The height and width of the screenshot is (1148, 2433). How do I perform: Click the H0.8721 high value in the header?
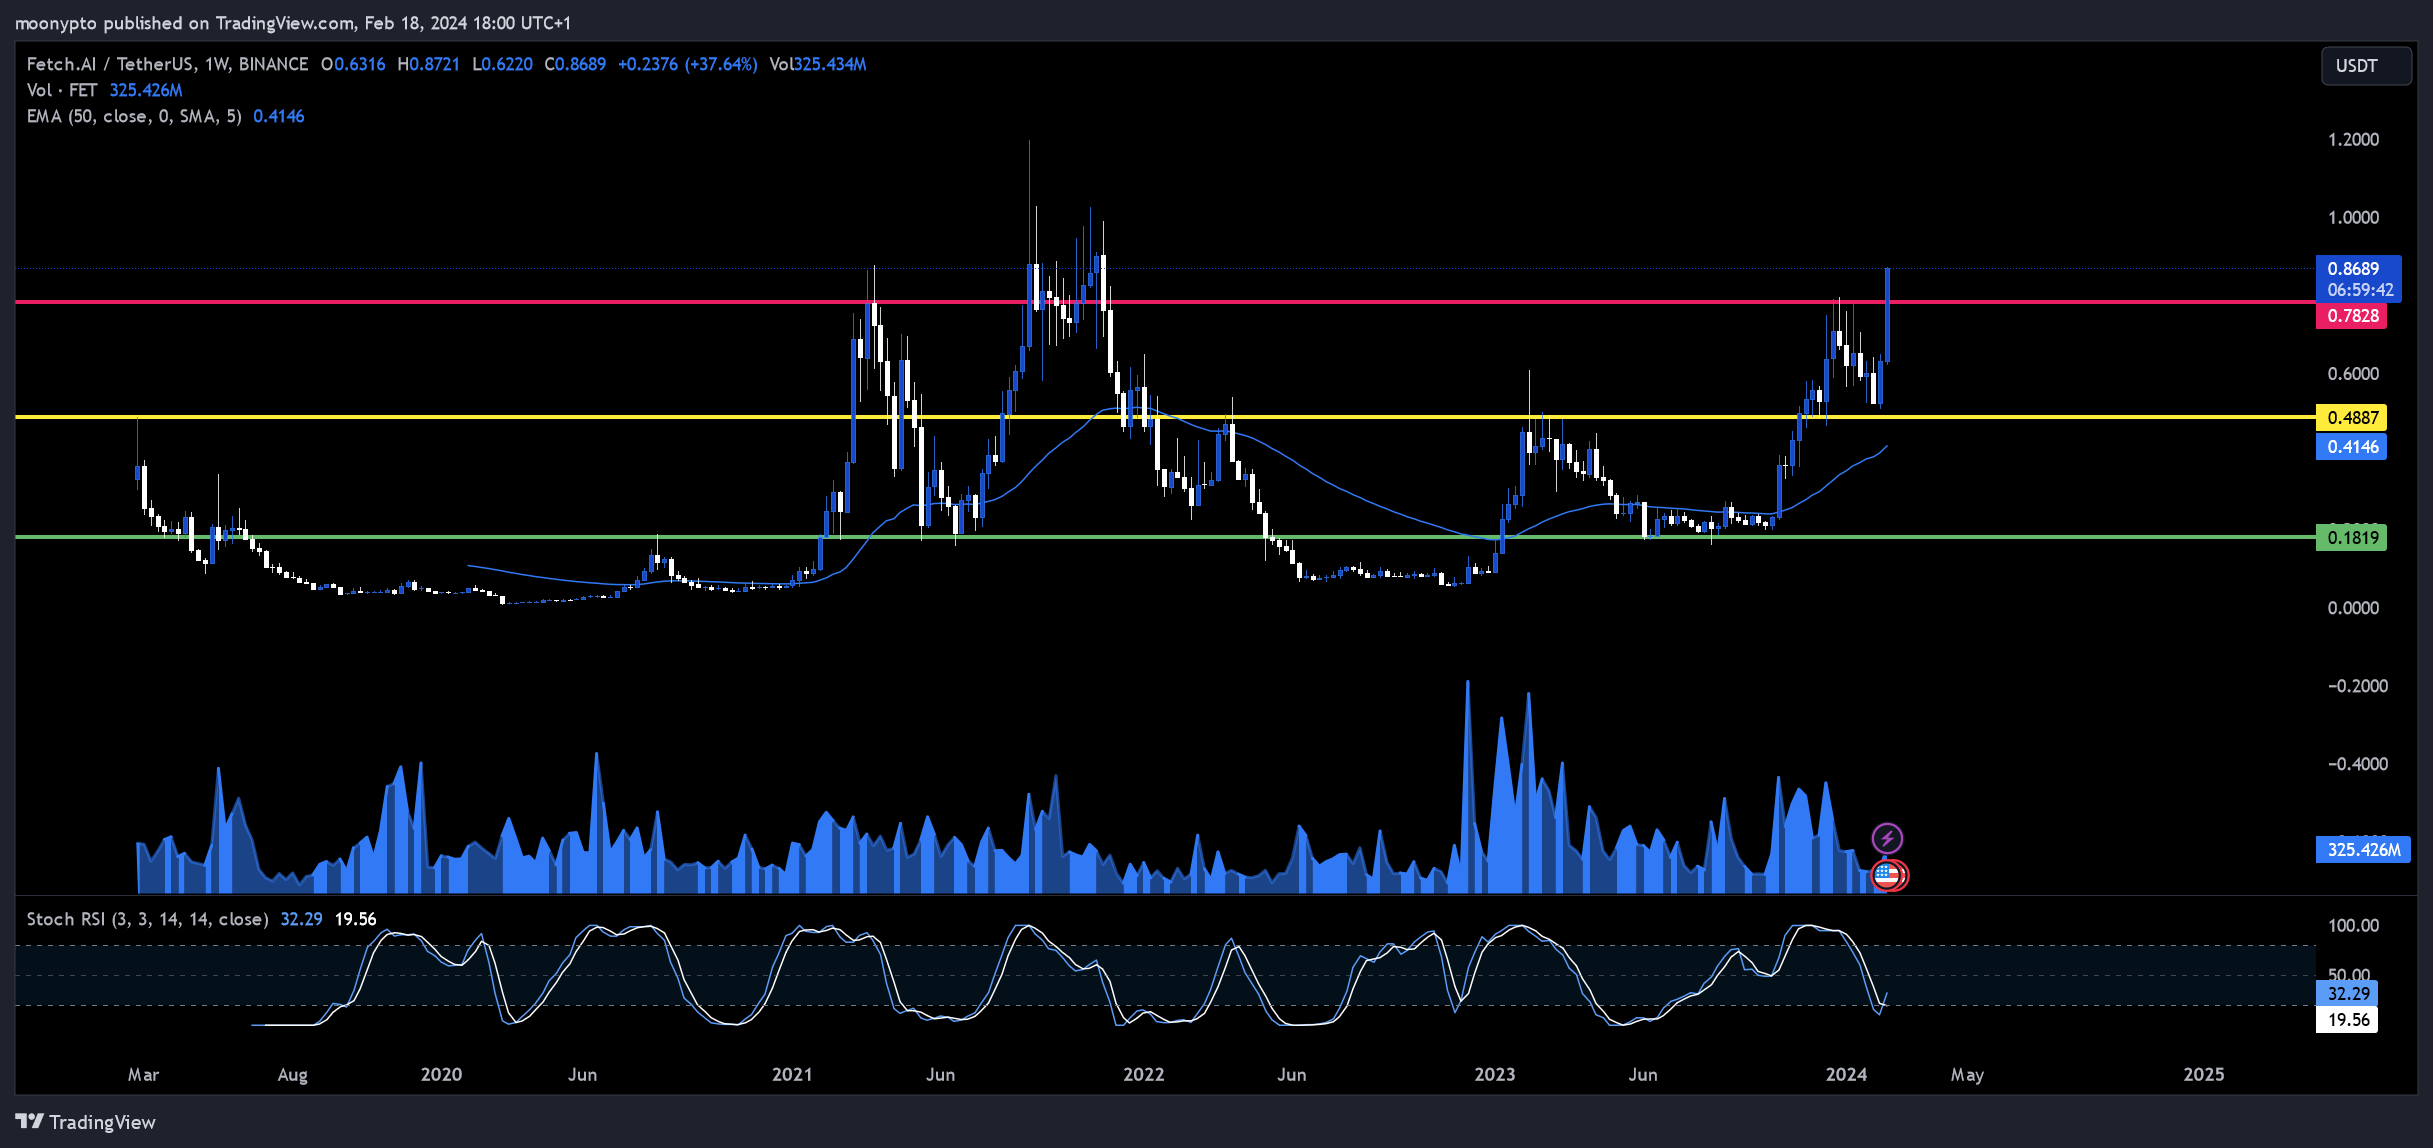click(x=428, y=64)
